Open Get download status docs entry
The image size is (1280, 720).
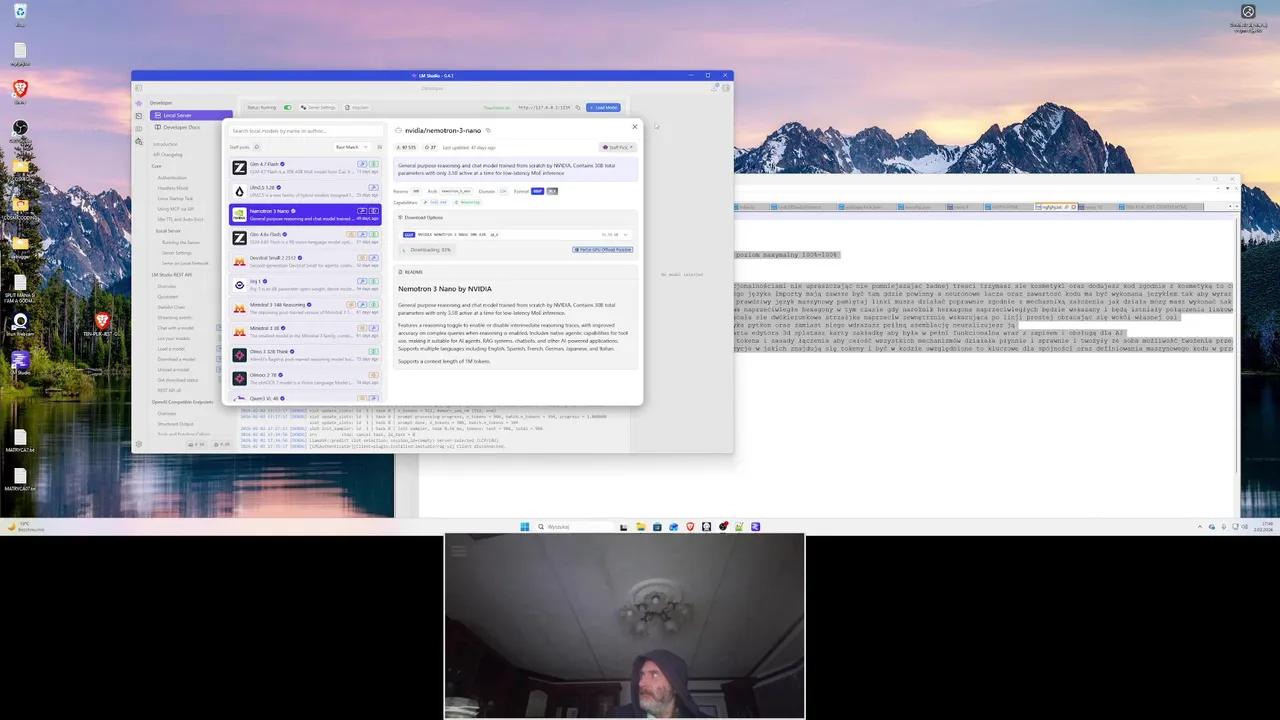pyautogui.click(x=178, y=380)
